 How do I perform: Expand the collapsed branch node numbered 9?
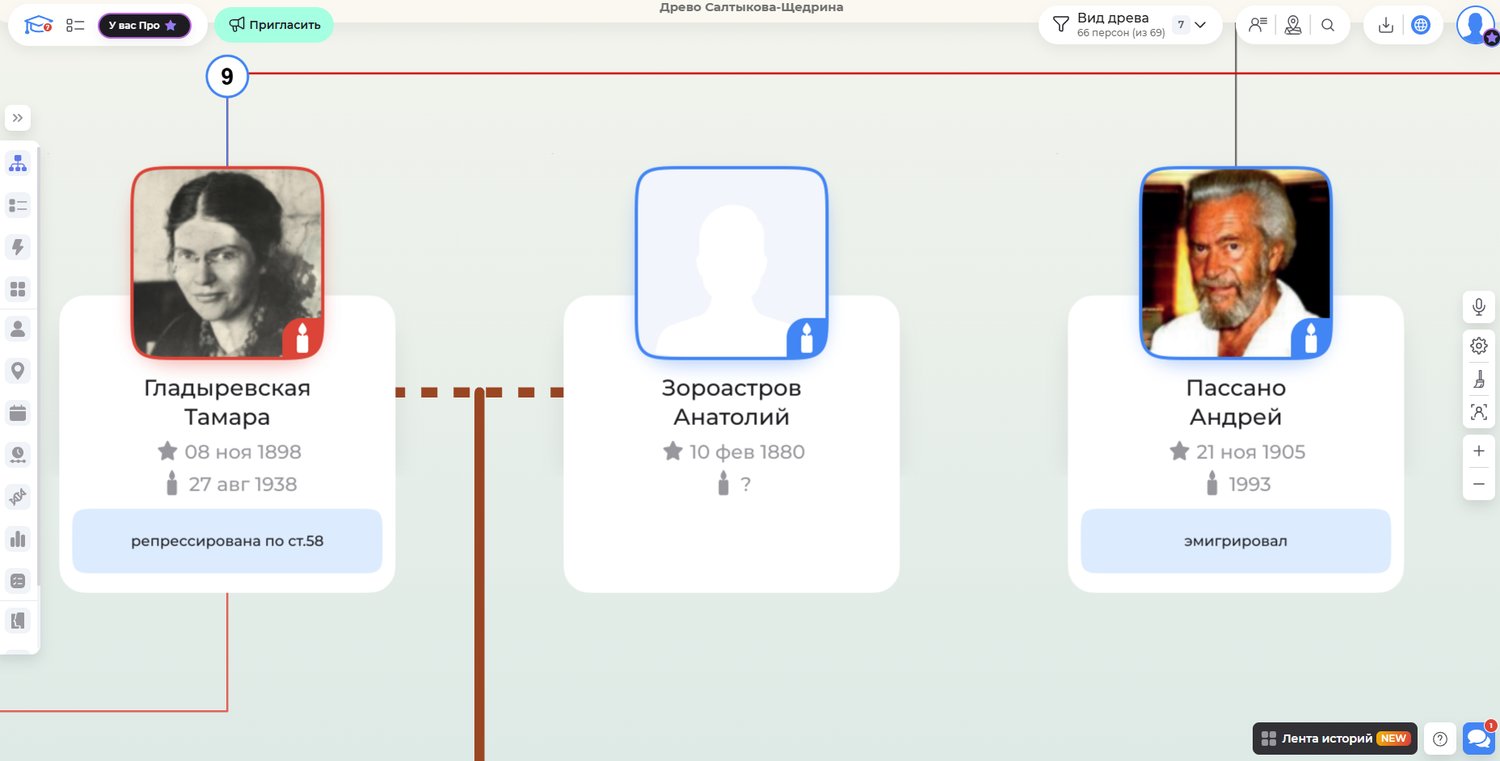click(x=227, y=77)
